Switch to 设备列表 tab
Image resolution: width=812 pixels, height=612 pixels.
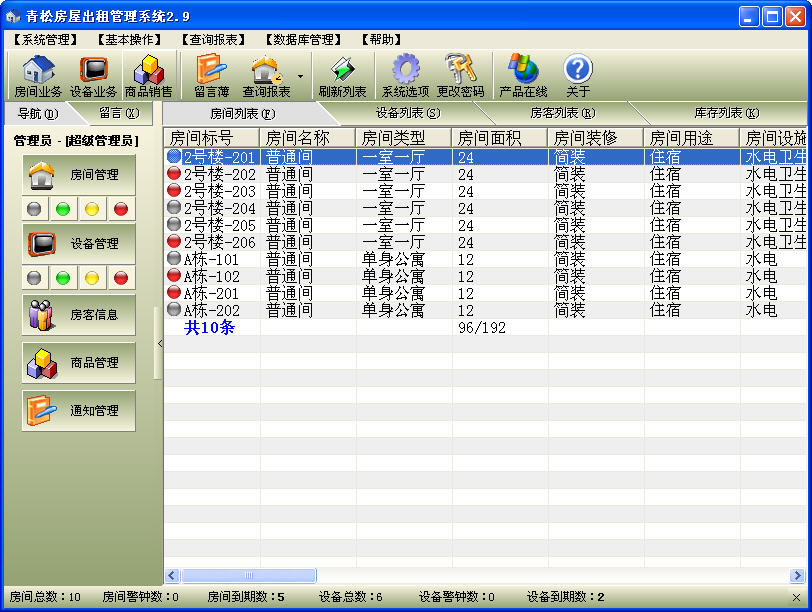pos(408,113)
